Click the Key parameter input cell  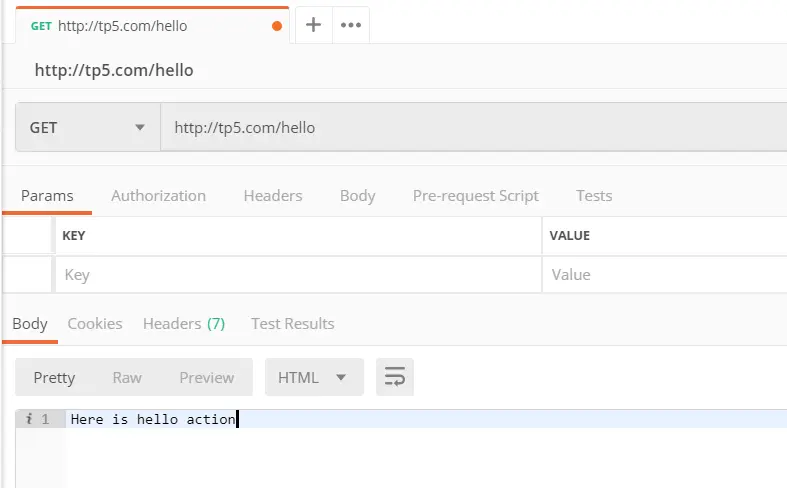pyautogui.click(x=298, y=274)
